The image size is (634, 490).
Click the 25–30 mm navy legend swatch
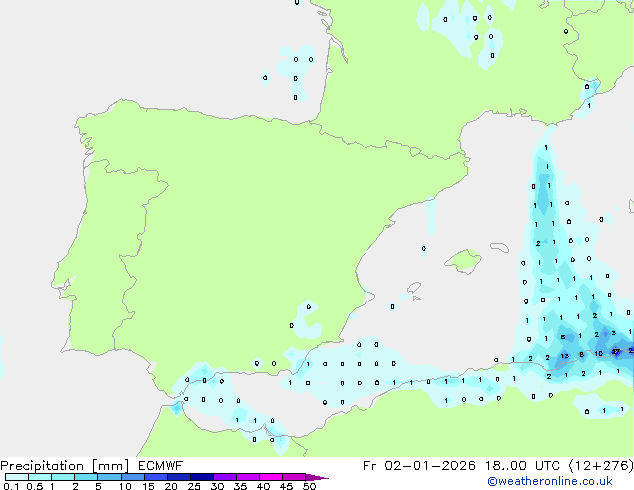[202, 477]
